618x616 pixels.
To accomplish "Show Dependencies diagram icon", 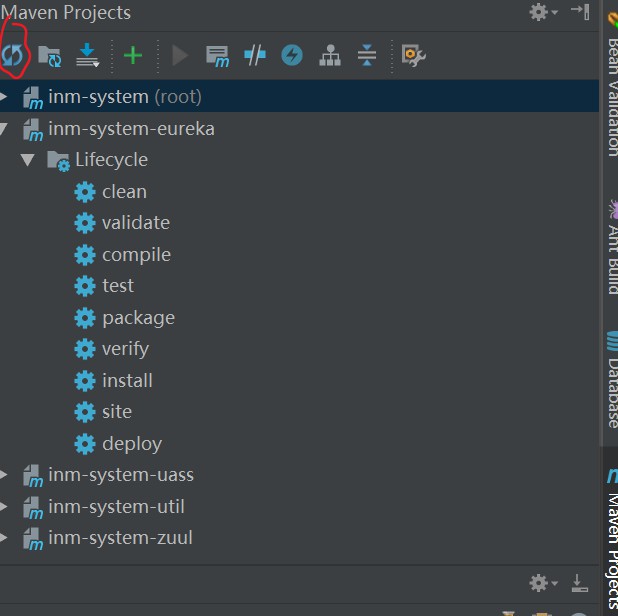I will pyautogui.click(x=330, y=55).
